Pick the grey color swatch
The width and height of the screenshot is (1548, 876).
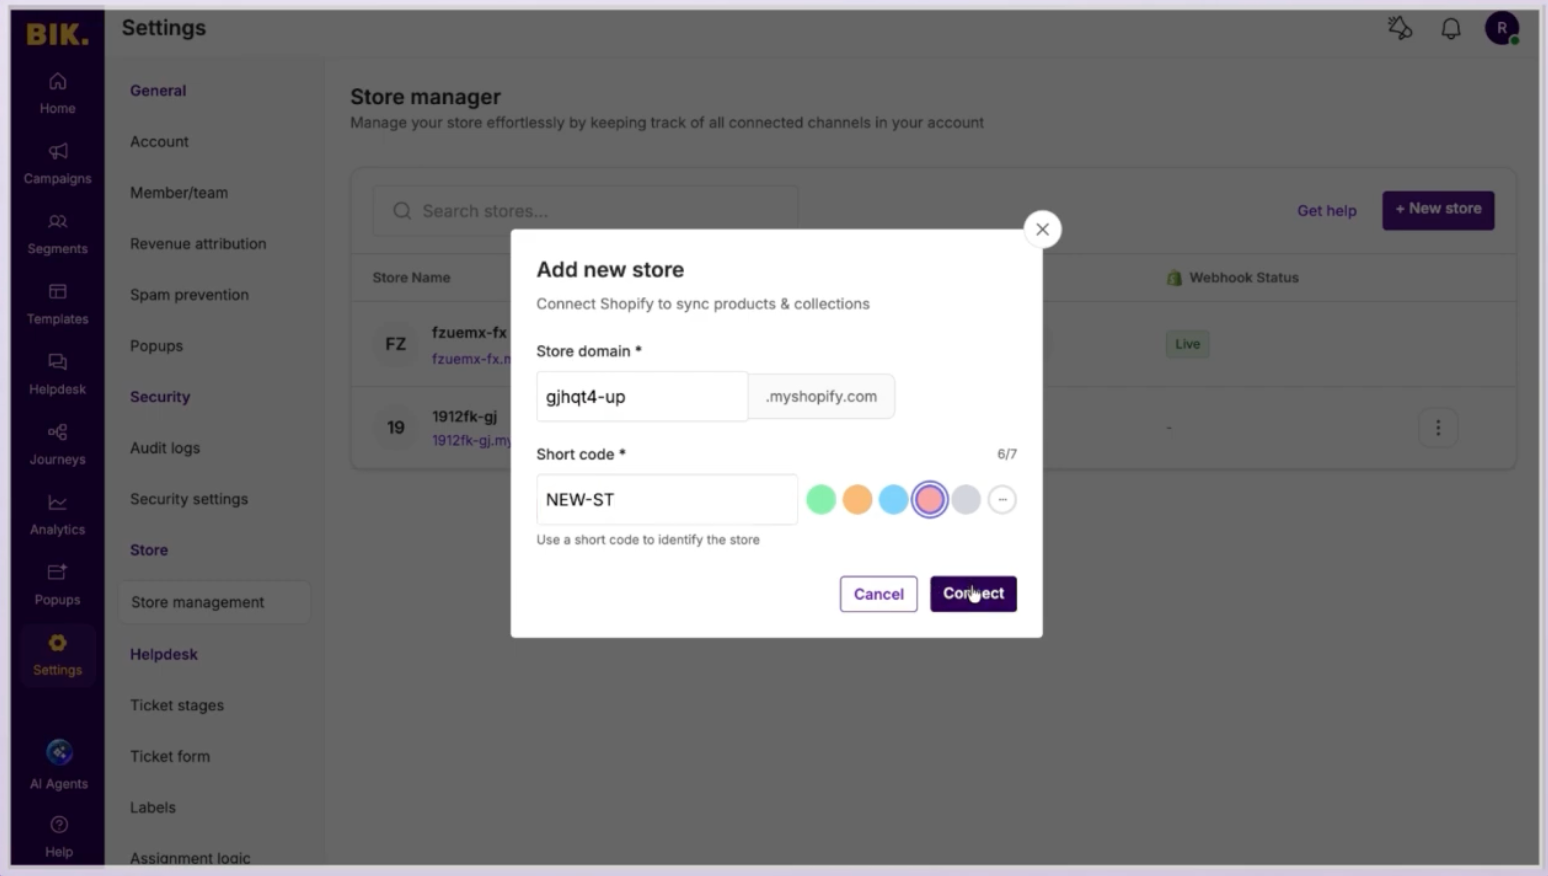click(966, 499)
